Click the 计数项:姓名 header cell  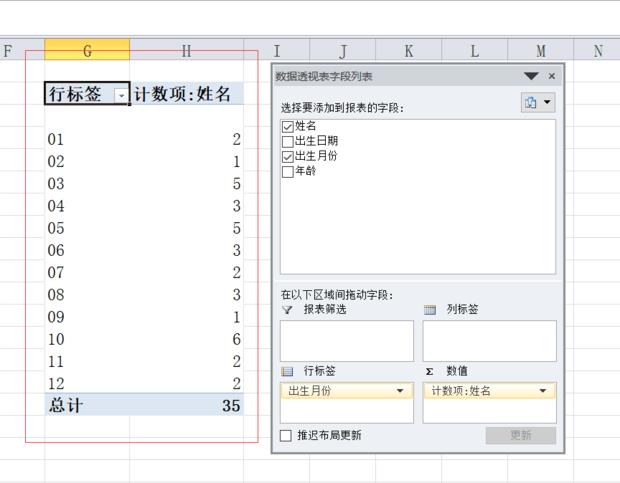187,94
